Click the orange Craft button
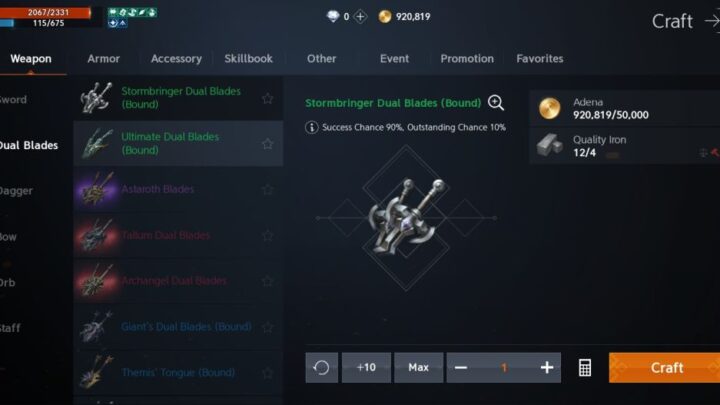Image resolution: width=720 pixels, height=405 pixels. click(x=664, y=367)
